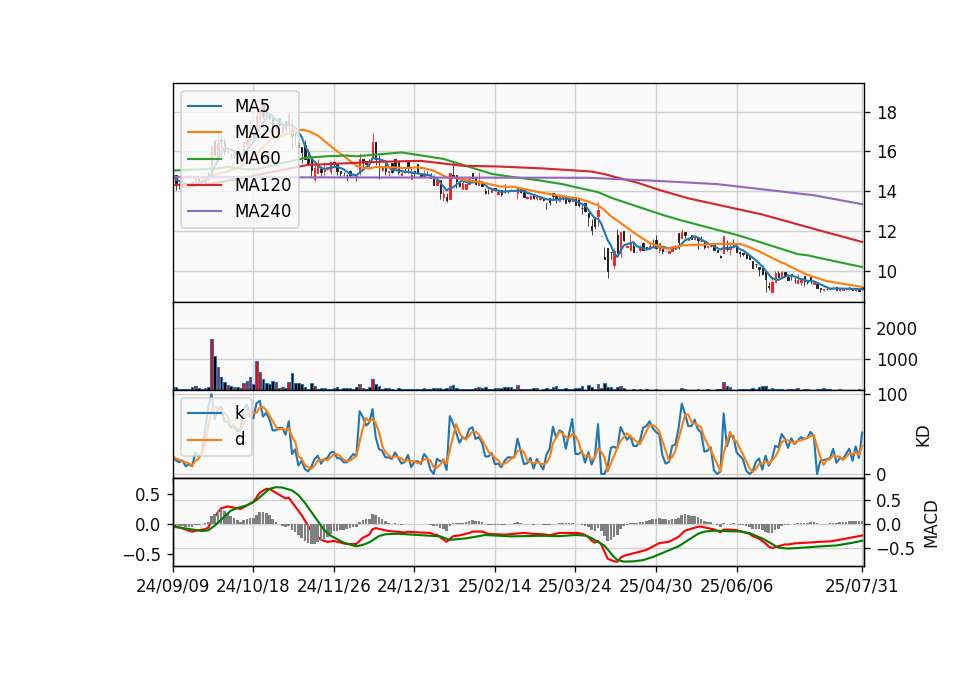Click the KD vertical axis title
This screenshot has height=690, width=960.
[x=923, y=436]
